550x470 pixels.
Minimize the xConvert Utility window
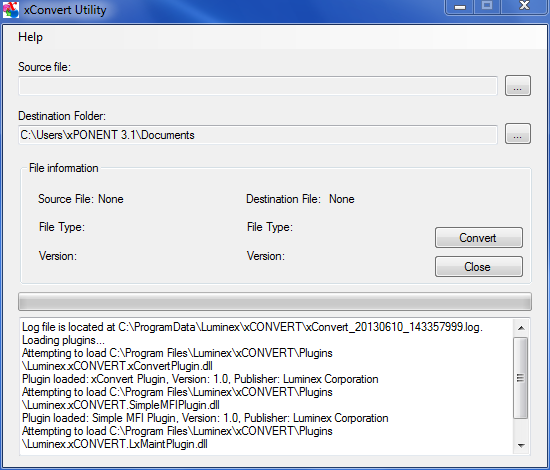[460, 7]
